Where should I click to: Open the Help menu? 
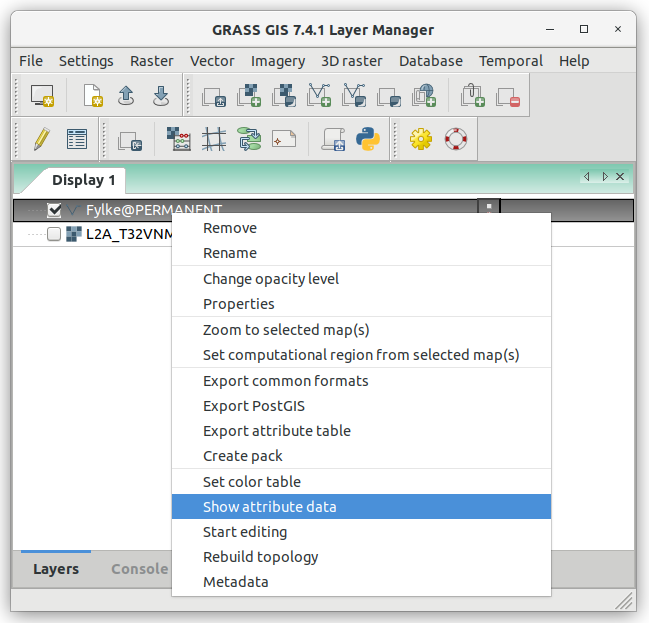574,61
